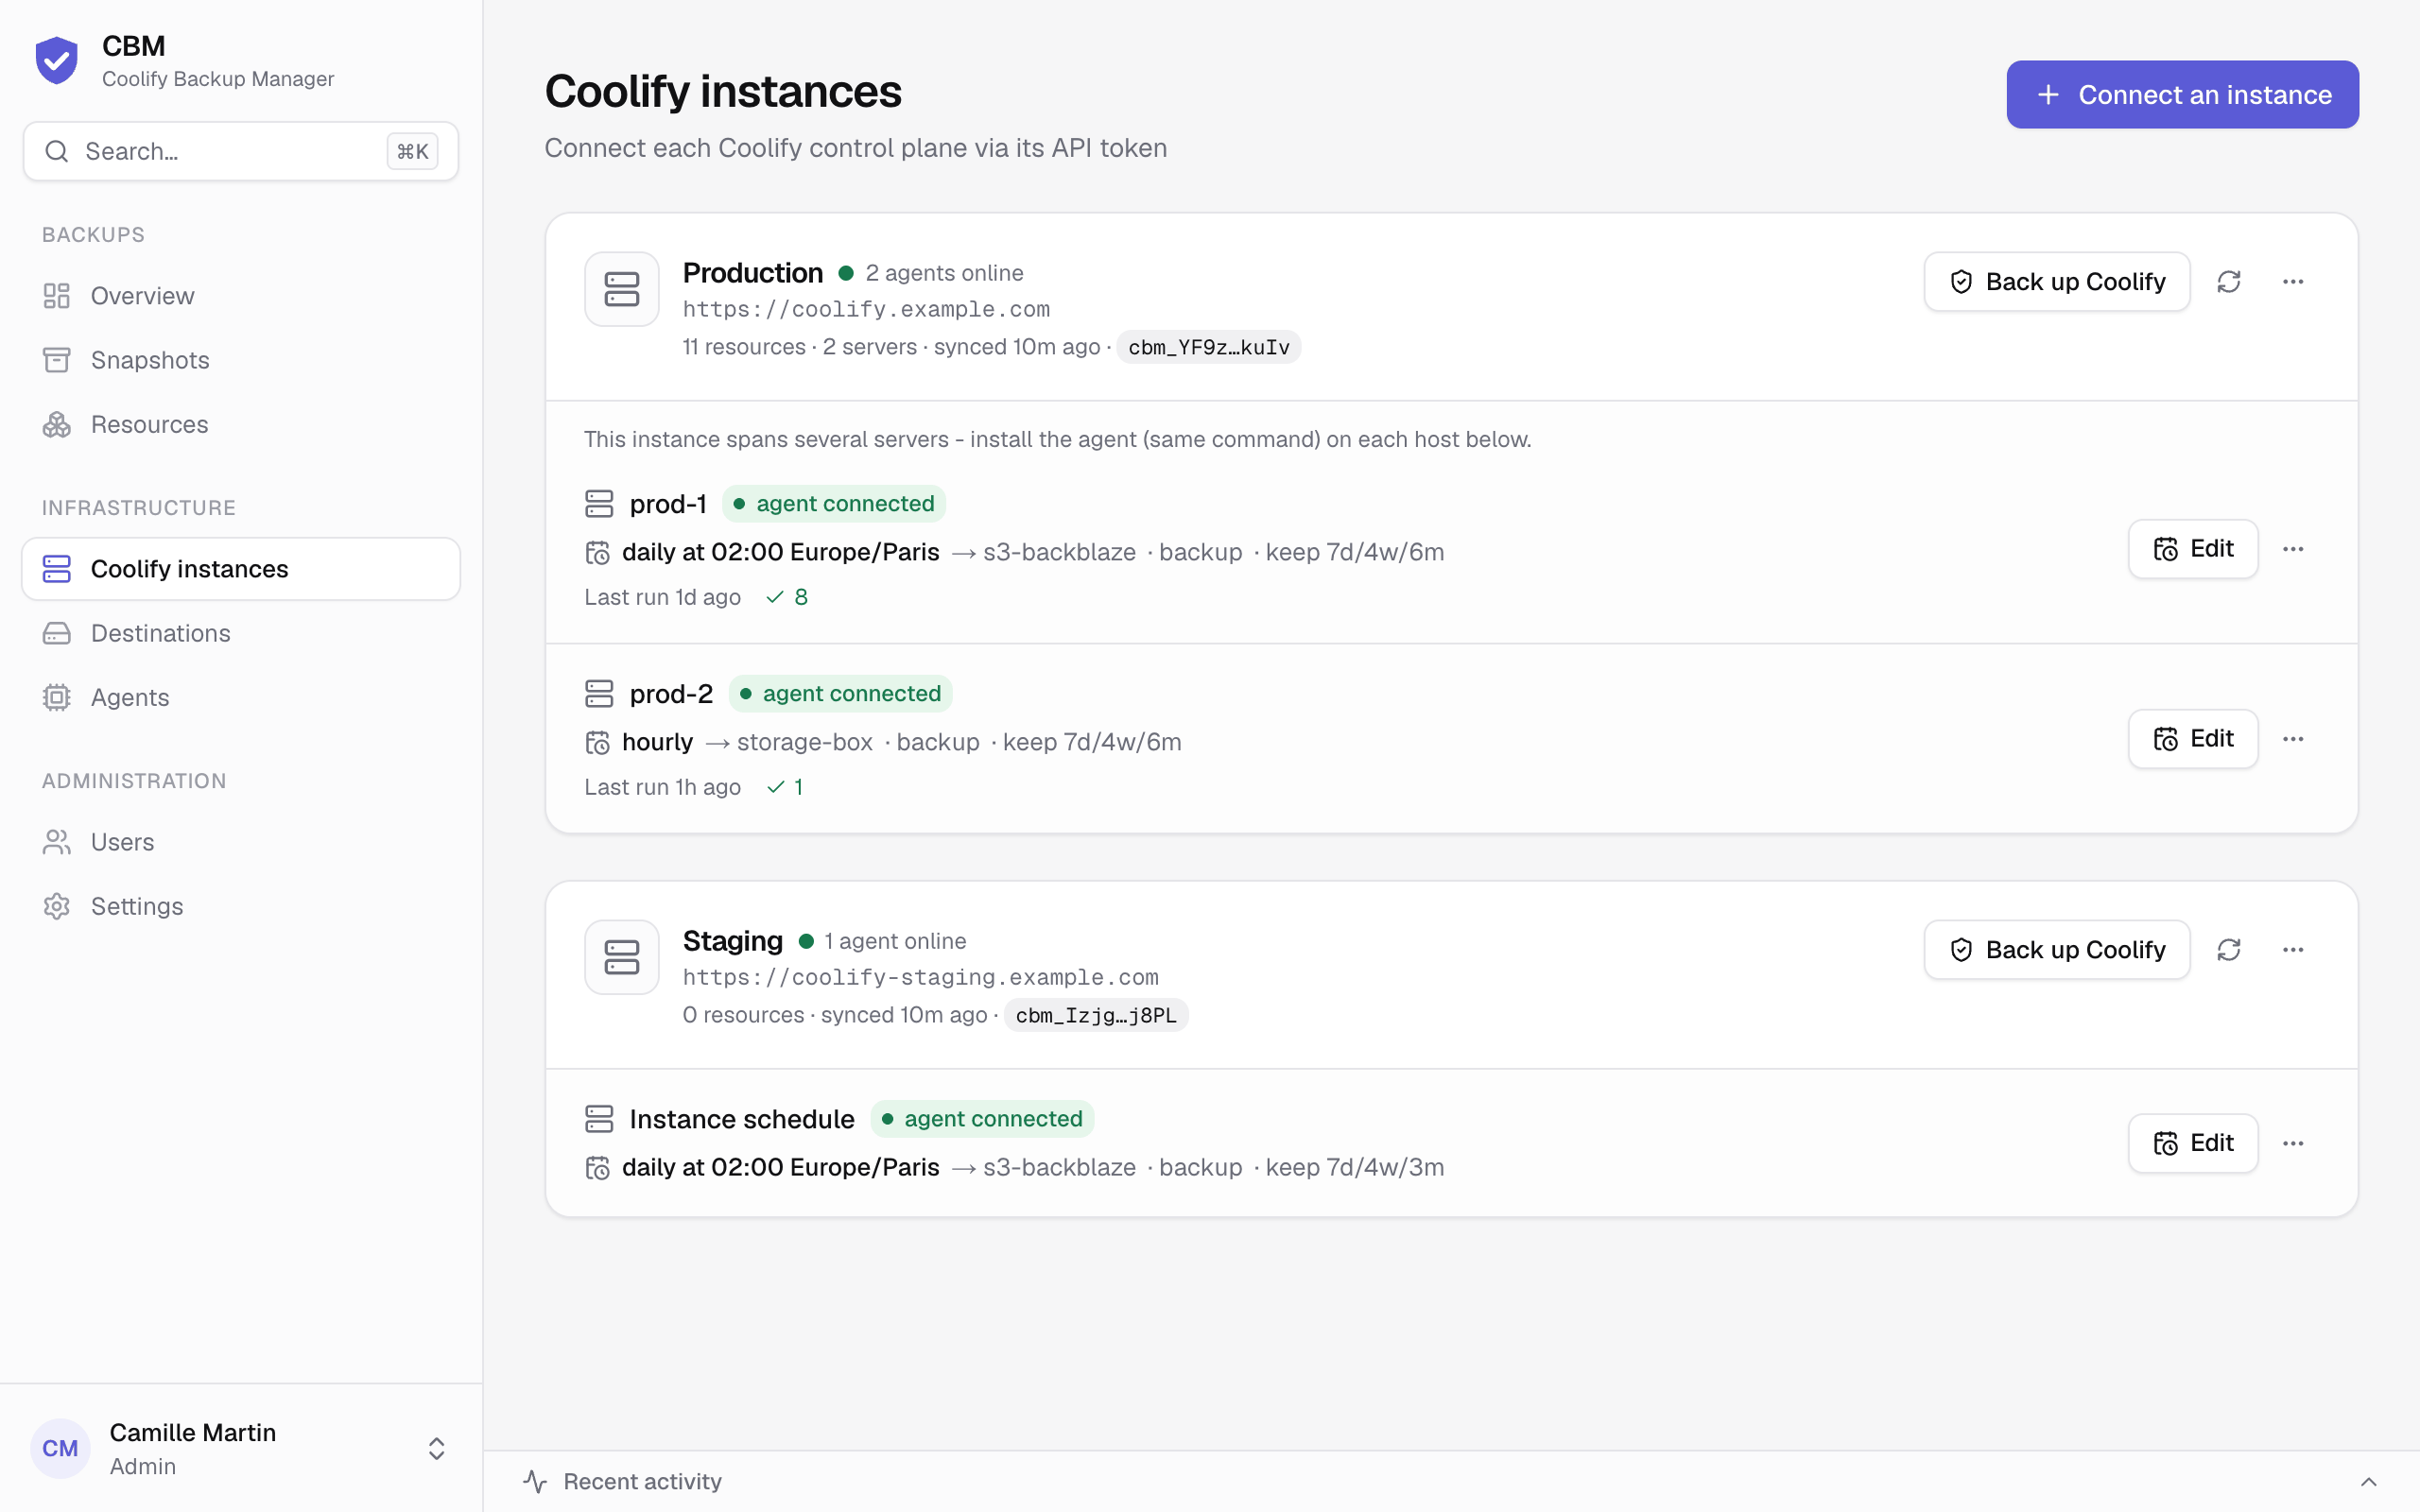The height and width of the screenshot is (1512, 2420).
Task: Click the CM user avatar
Action: 60,1448
